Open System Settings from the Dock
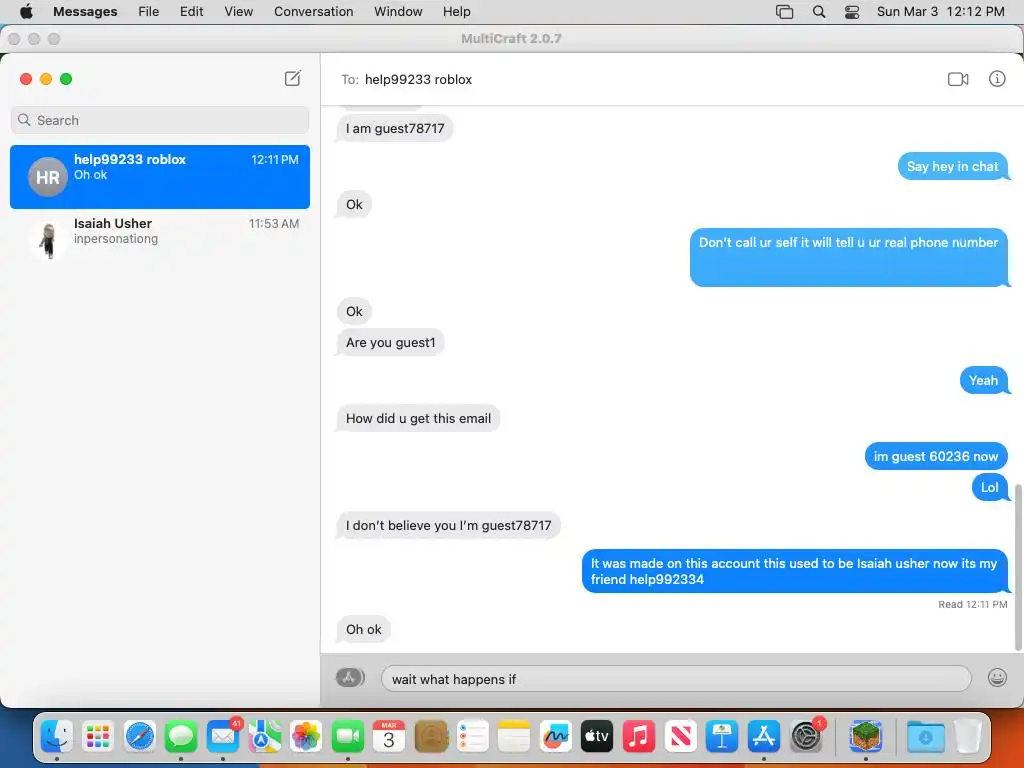This screenshot has height=768, width=1024. pyautogui.click(x=807, y=737)
